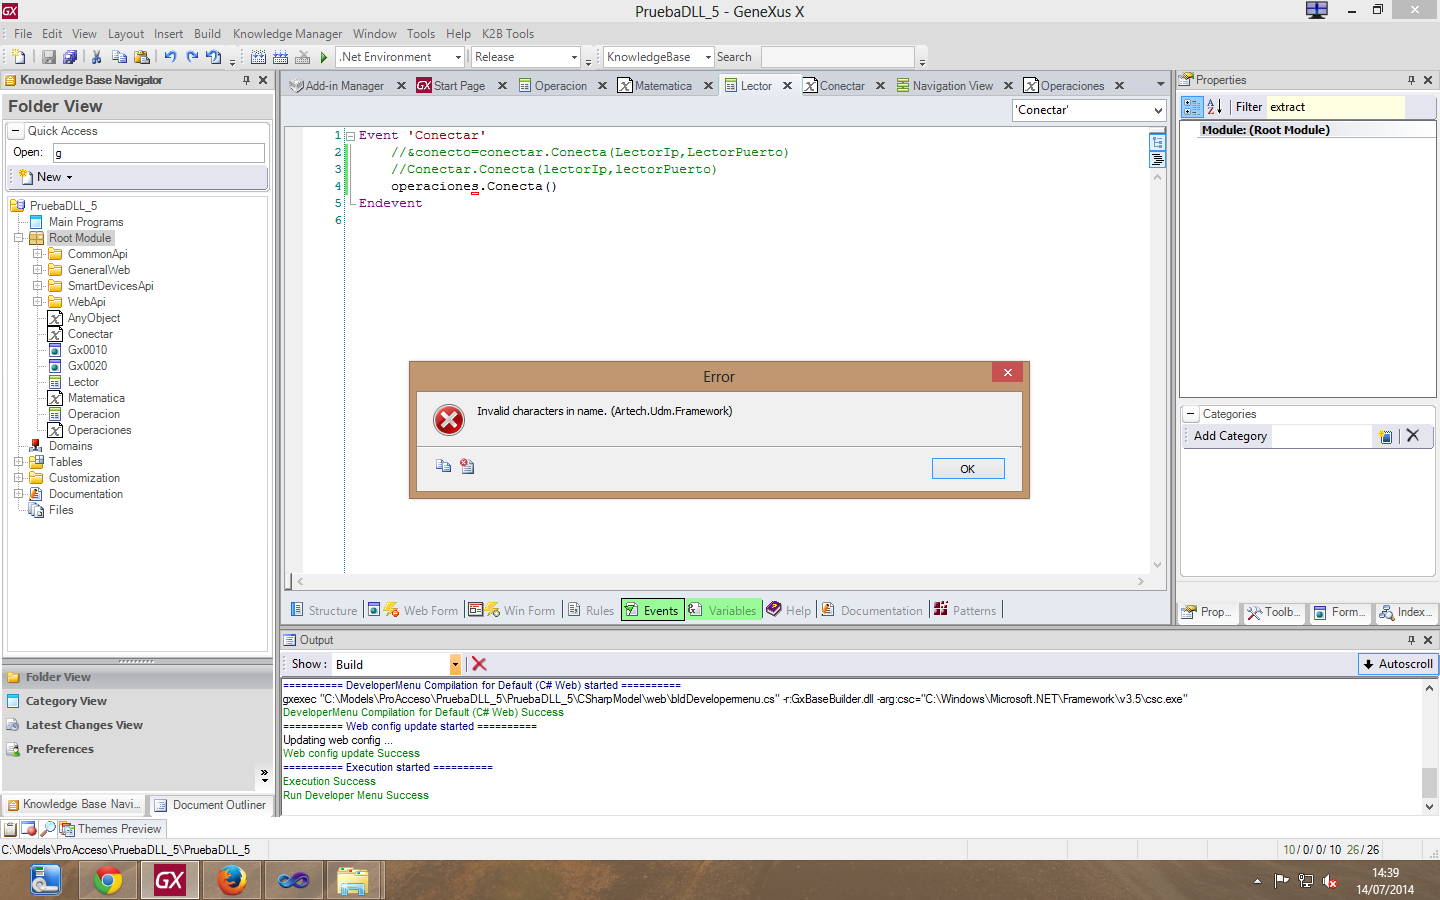Click the Save All toolbar icon

(x=70, y=57)
